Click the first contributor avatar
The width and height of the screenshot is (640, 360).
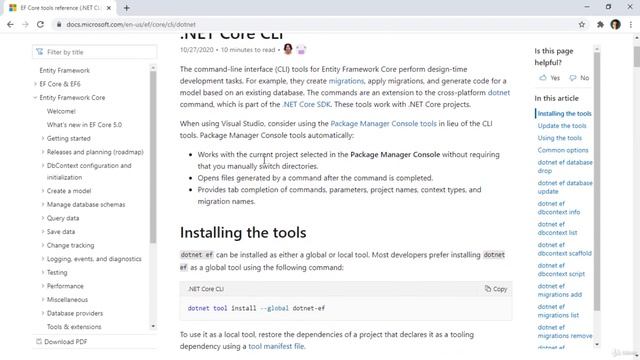pyautogui.click(x=288, y=49)
